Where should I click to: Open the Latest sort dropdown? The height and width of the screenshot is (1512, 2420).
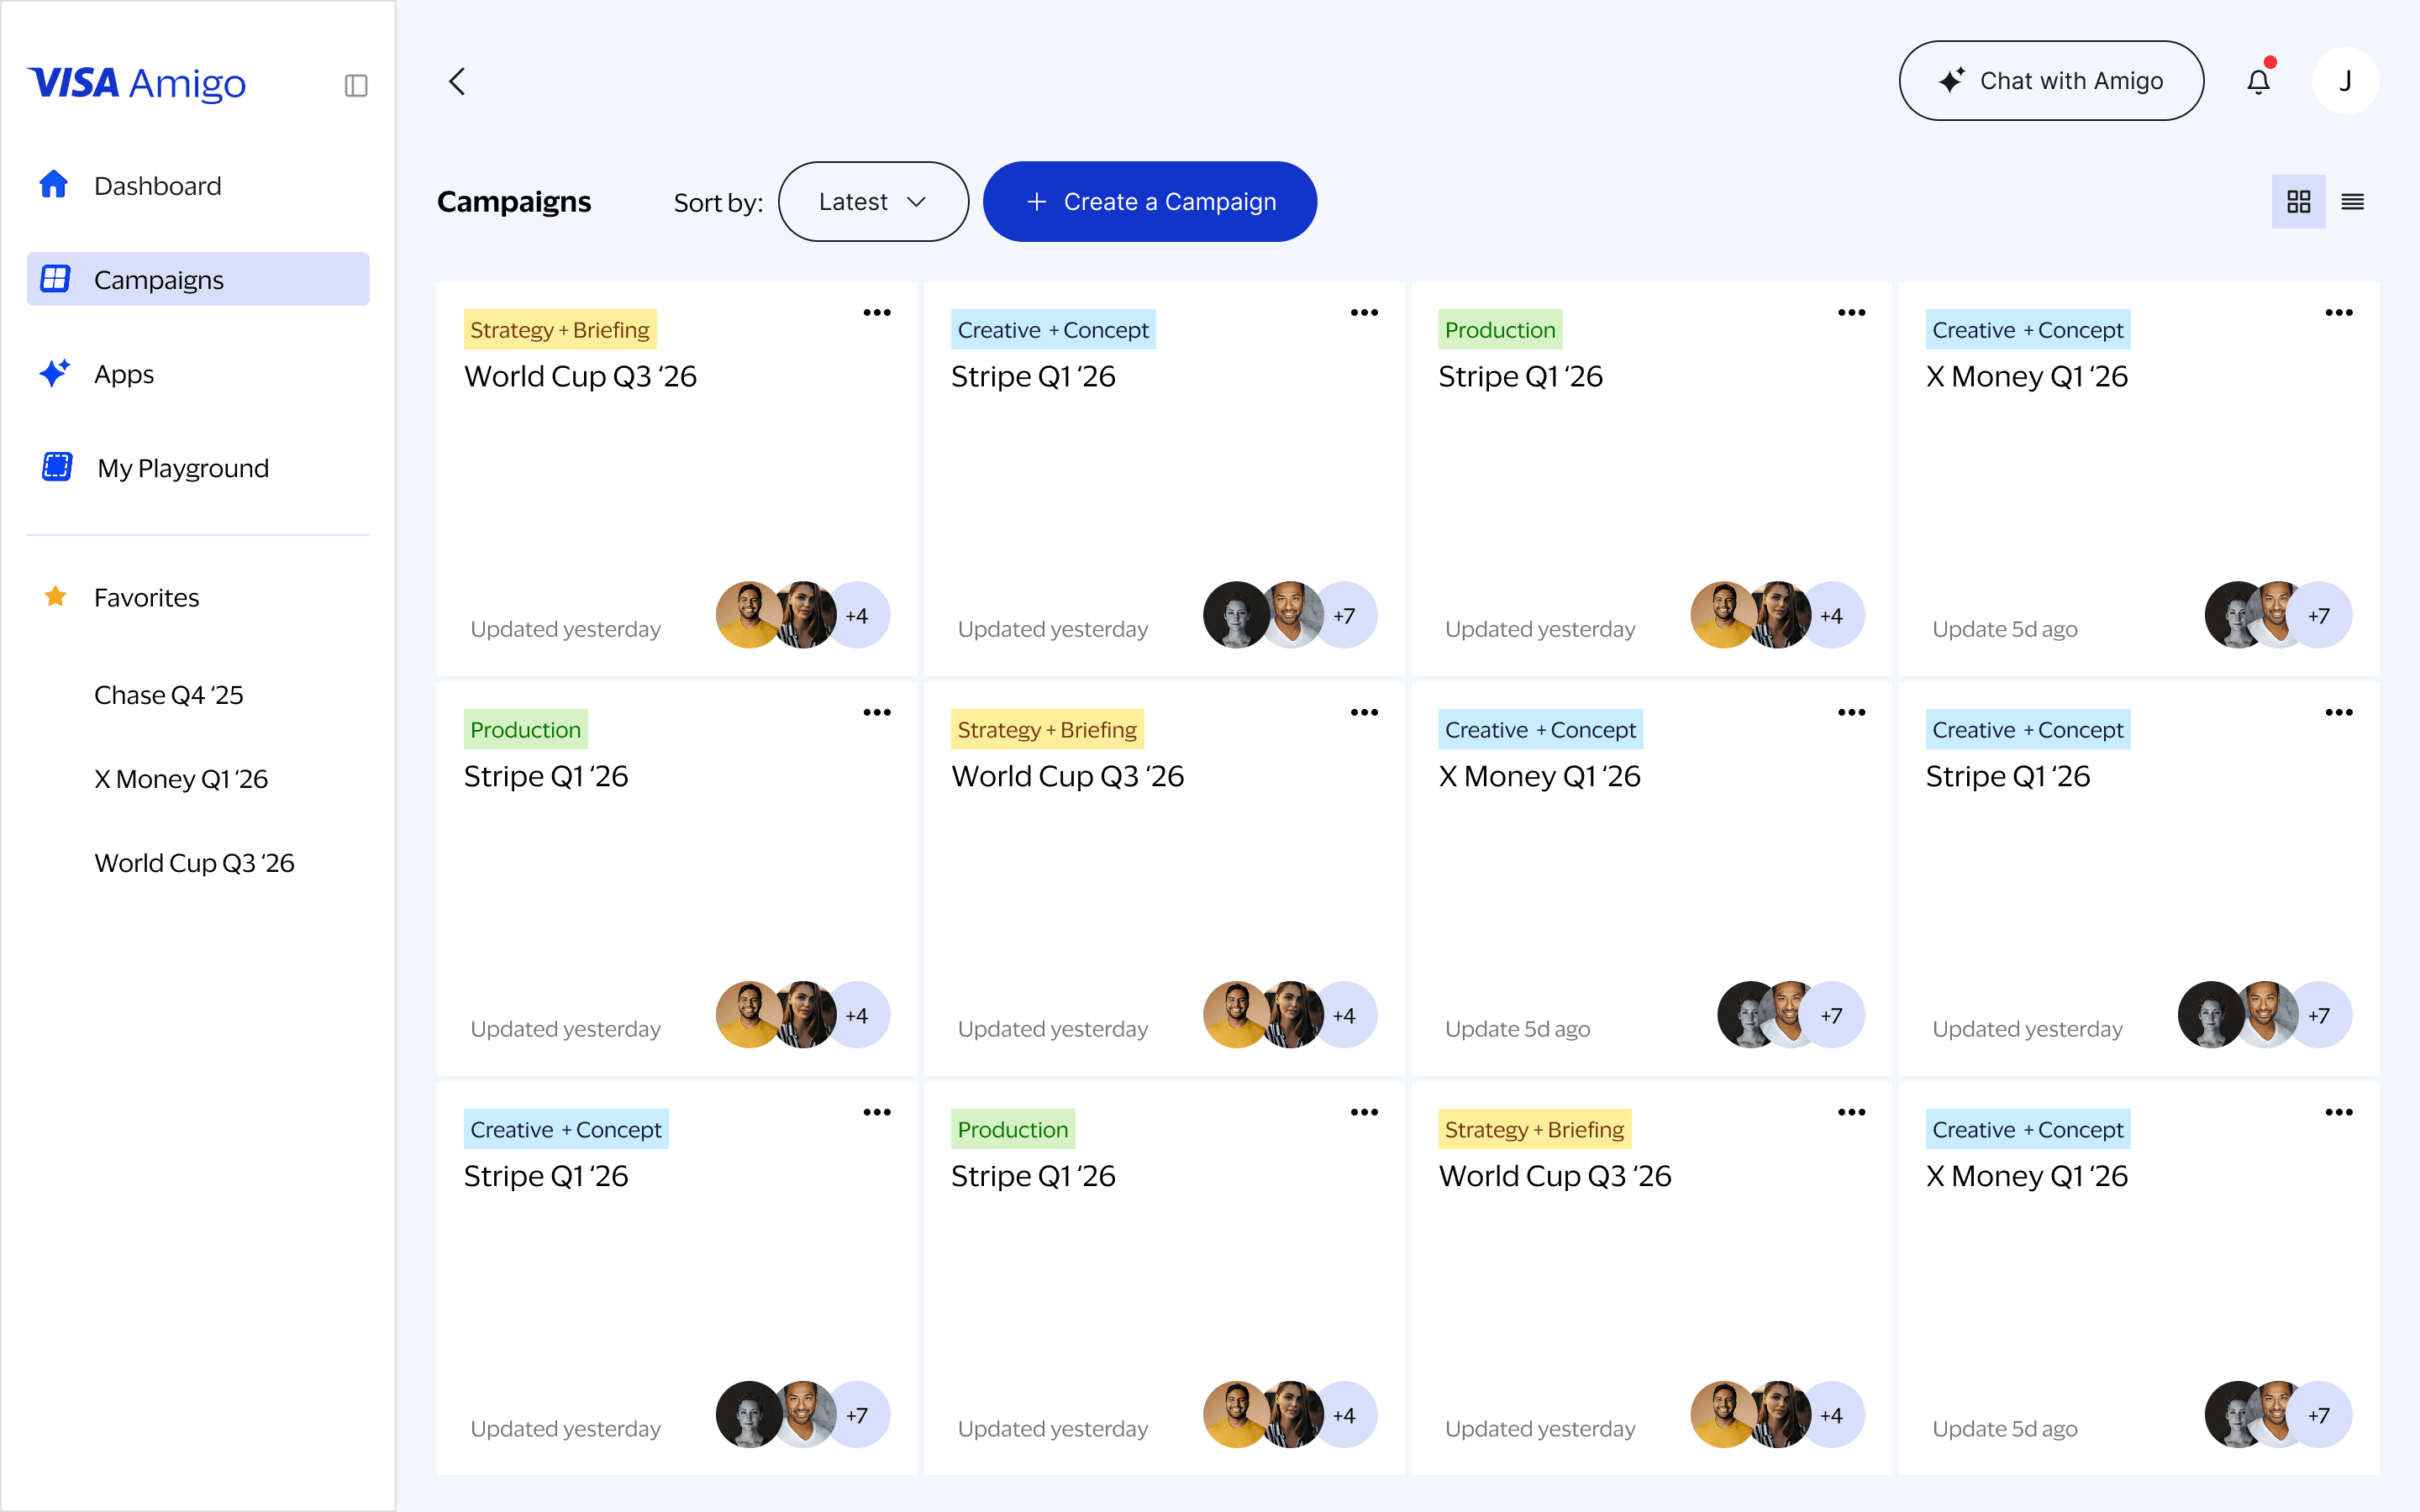872,202
